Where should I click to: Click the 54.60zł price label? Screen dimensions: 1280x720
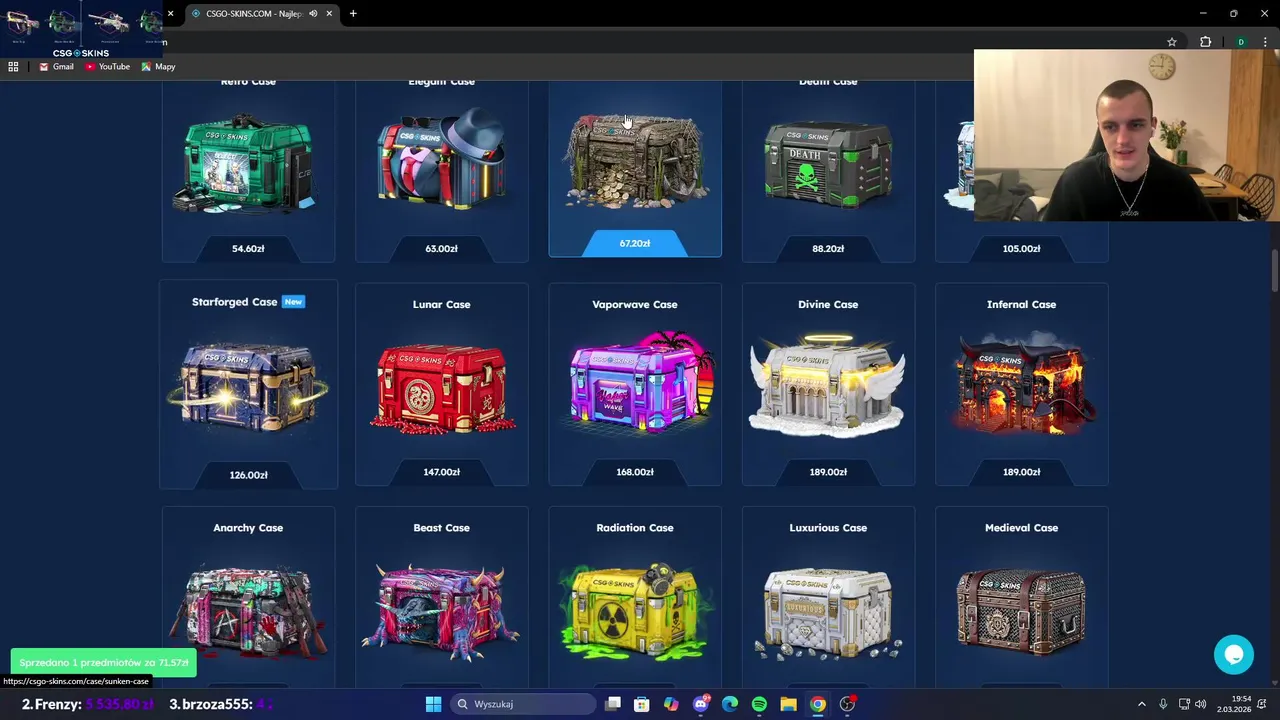[248, 248]
